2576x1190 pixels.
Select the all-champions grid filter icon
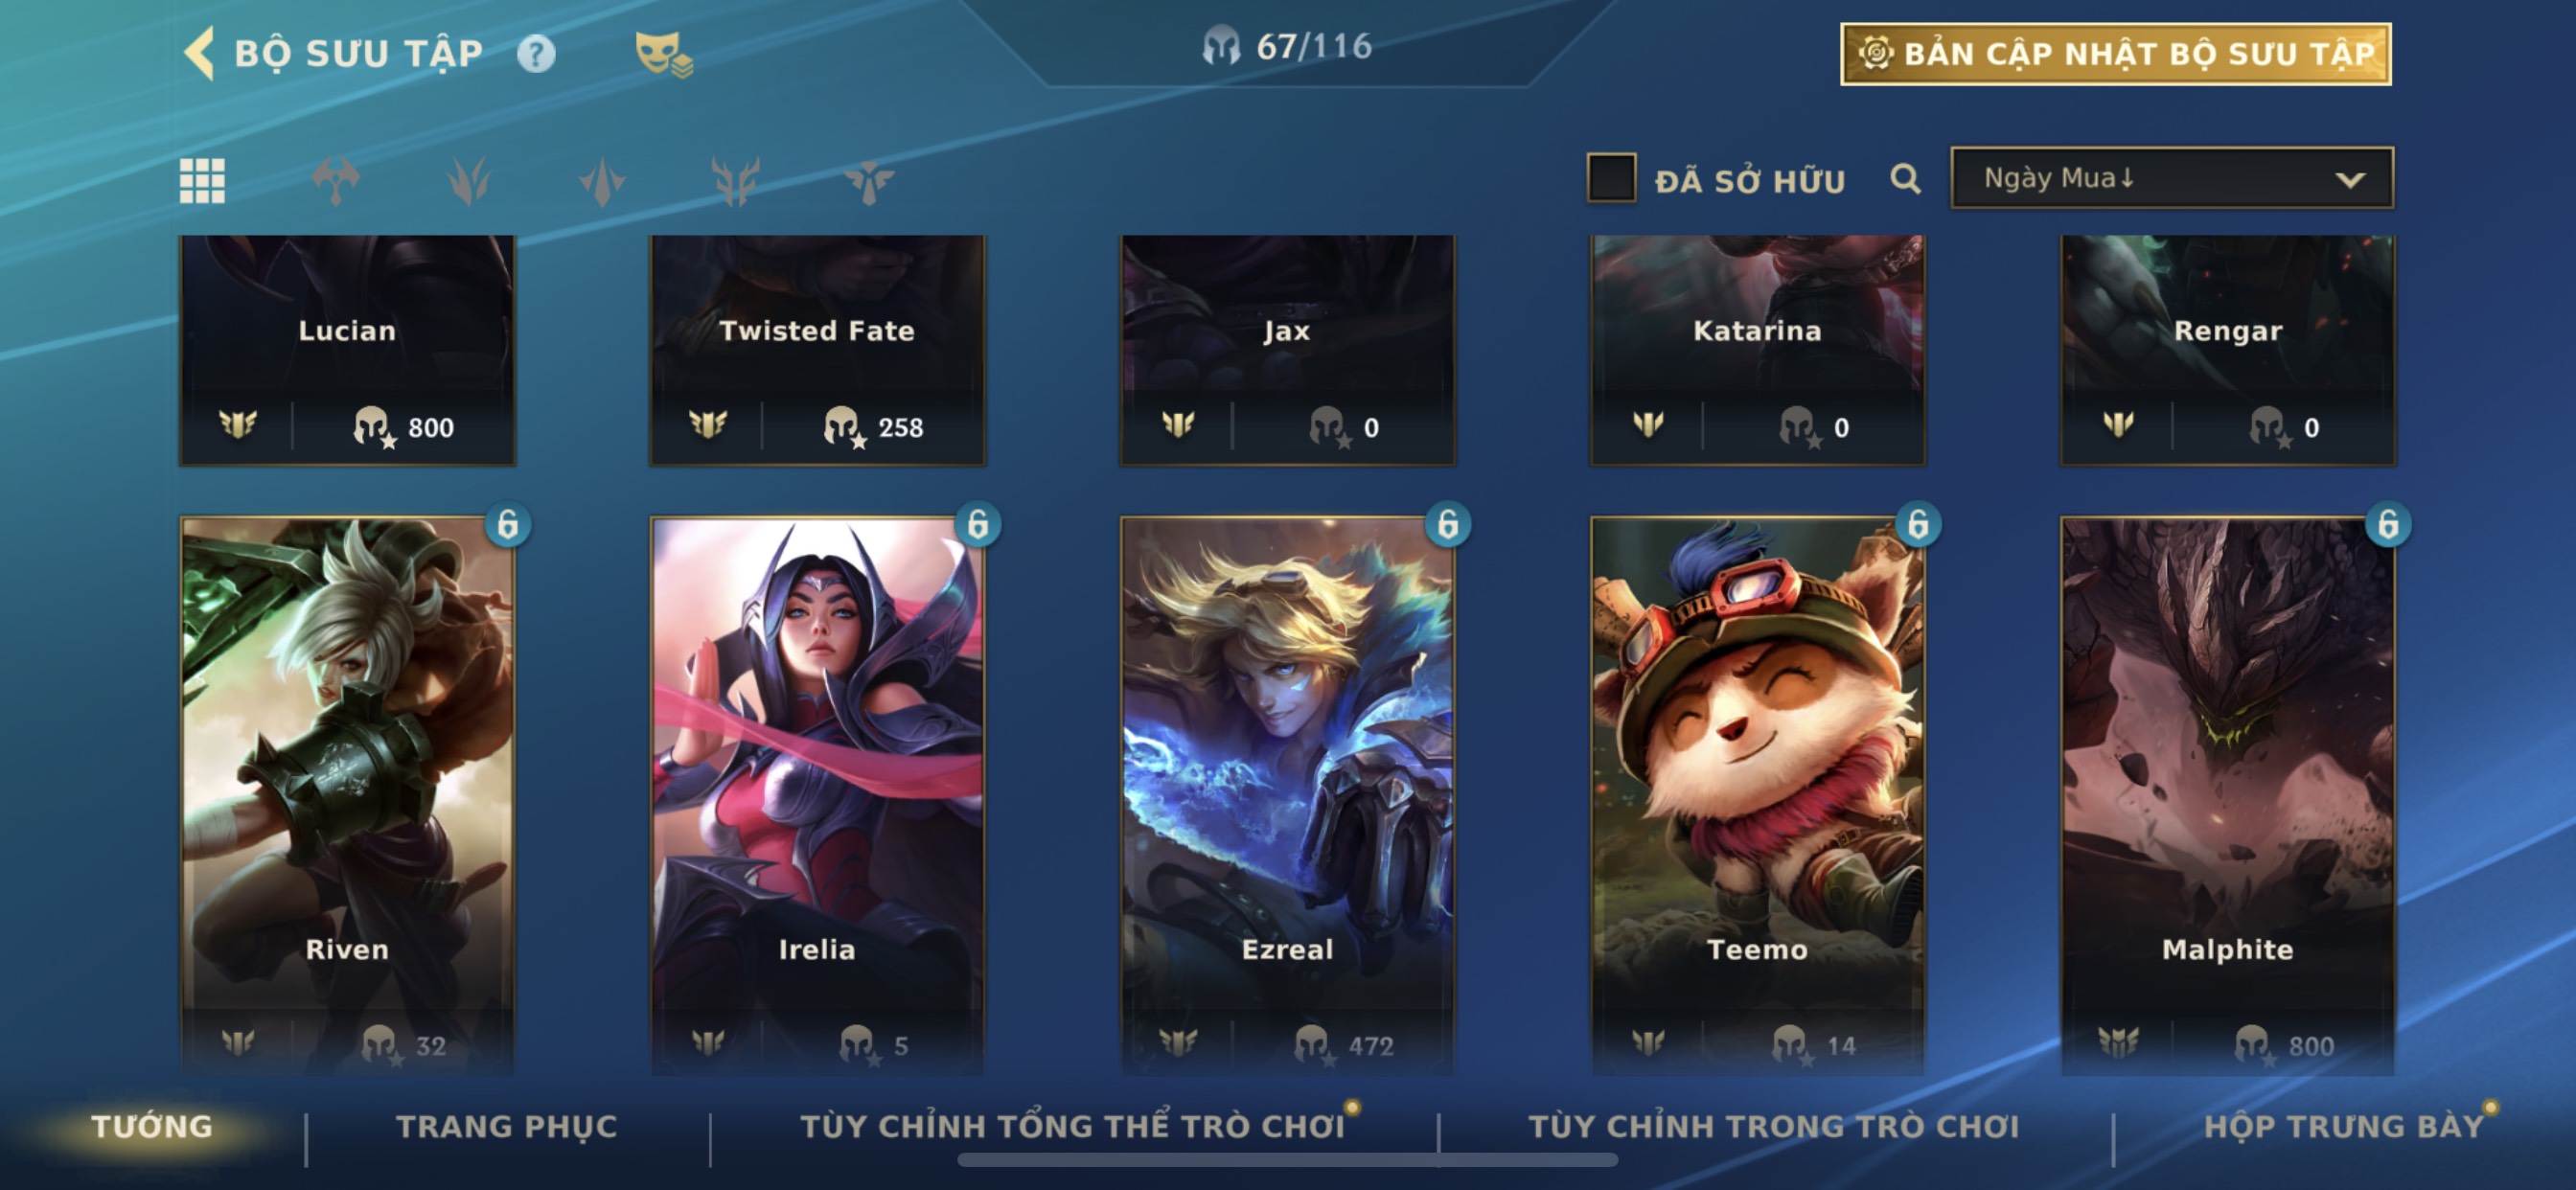pyautogui.click(x=202, y=181)
